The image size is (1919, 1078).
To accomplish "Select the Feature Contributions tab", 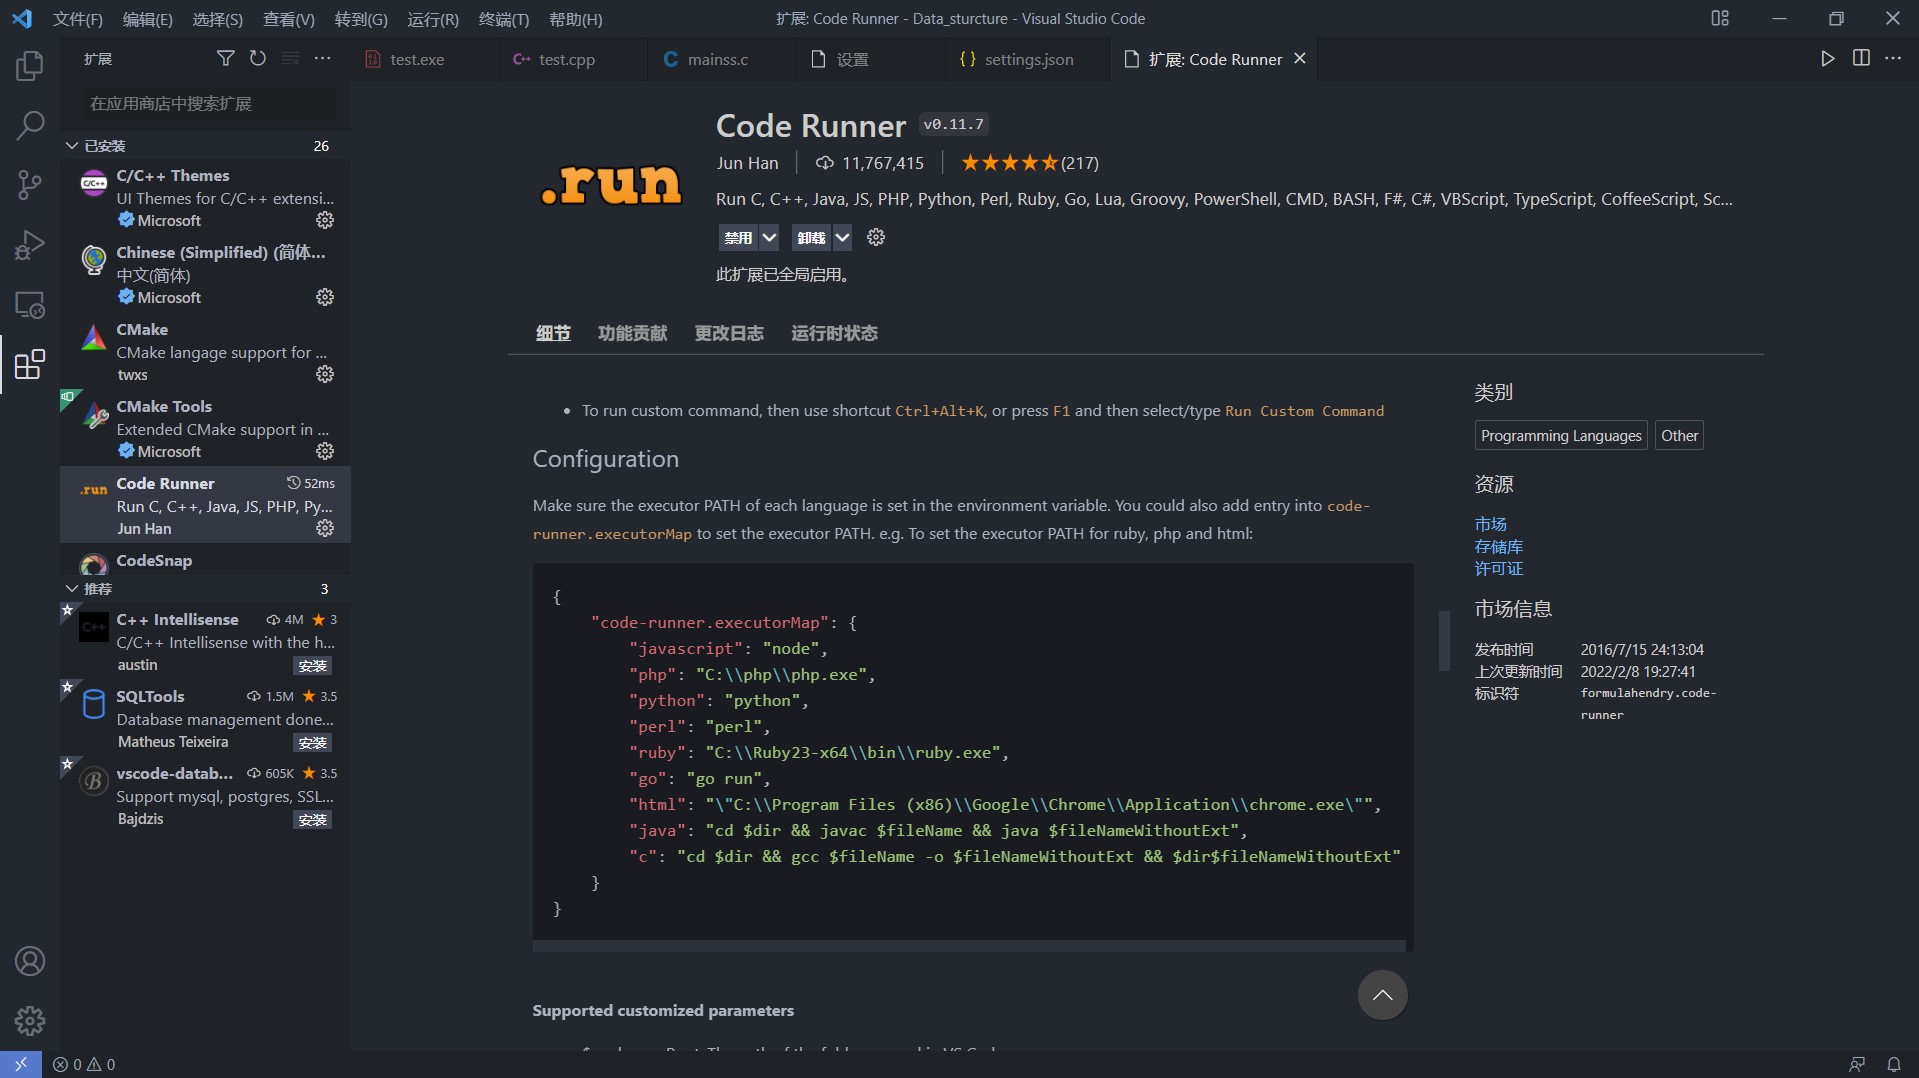I will pos(632,333).
